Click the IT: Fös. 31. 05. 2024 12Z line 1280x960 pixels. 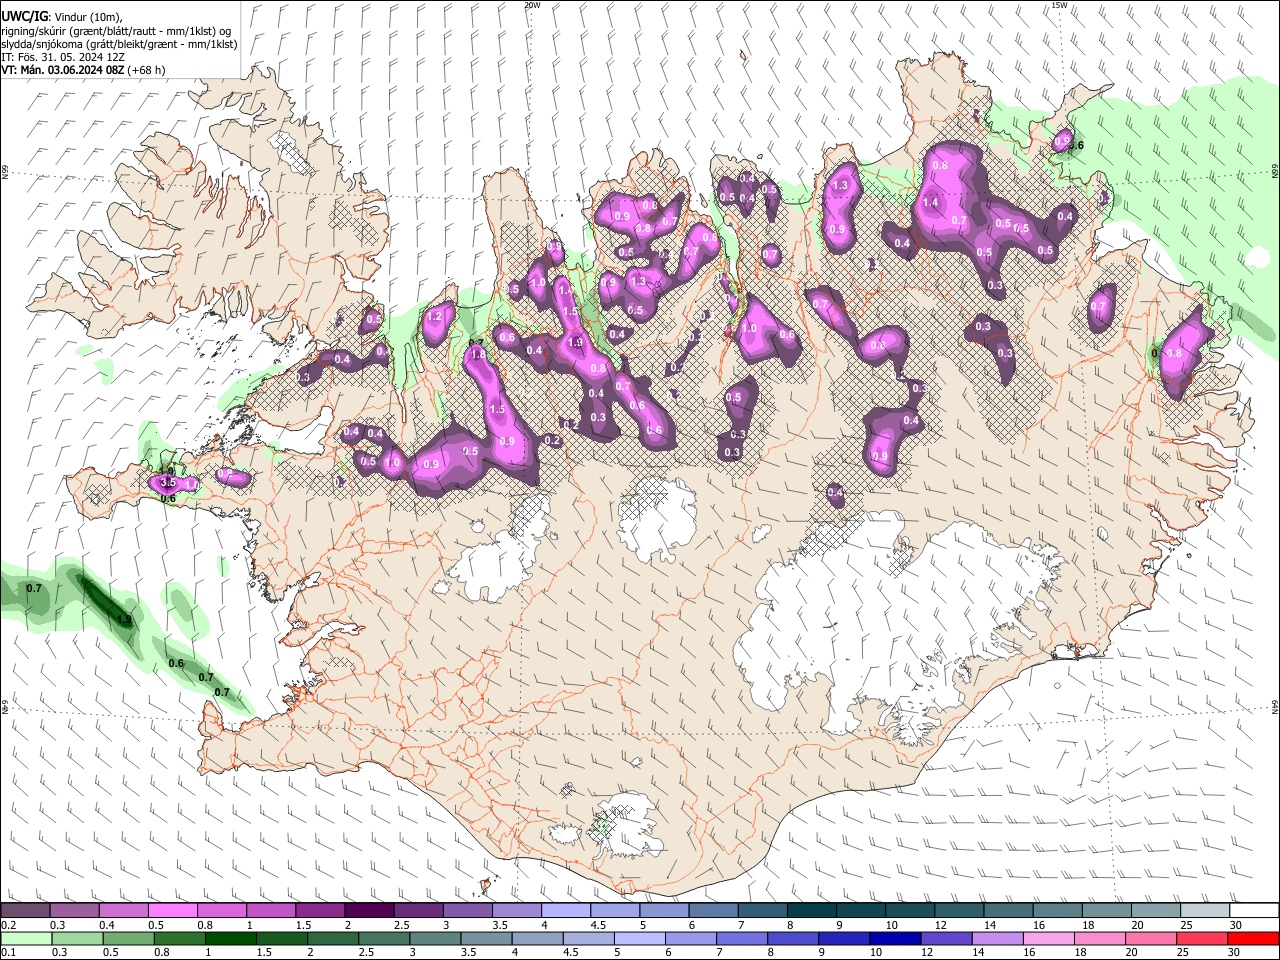pos(63,57)
